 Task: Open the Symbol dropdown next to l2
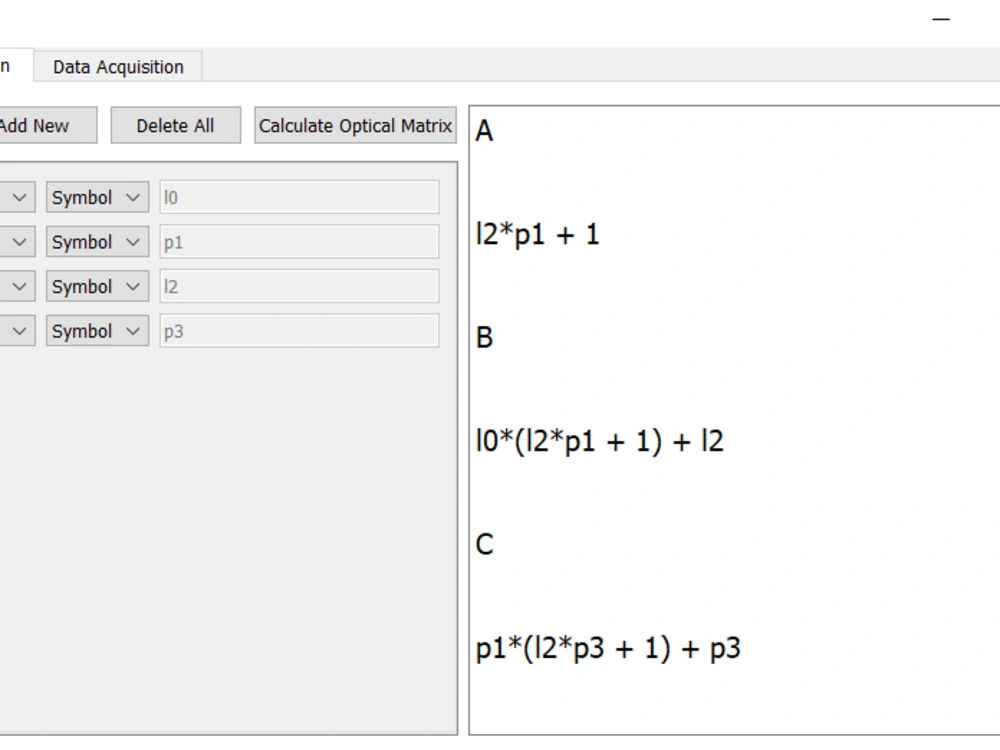coord(96,286)
